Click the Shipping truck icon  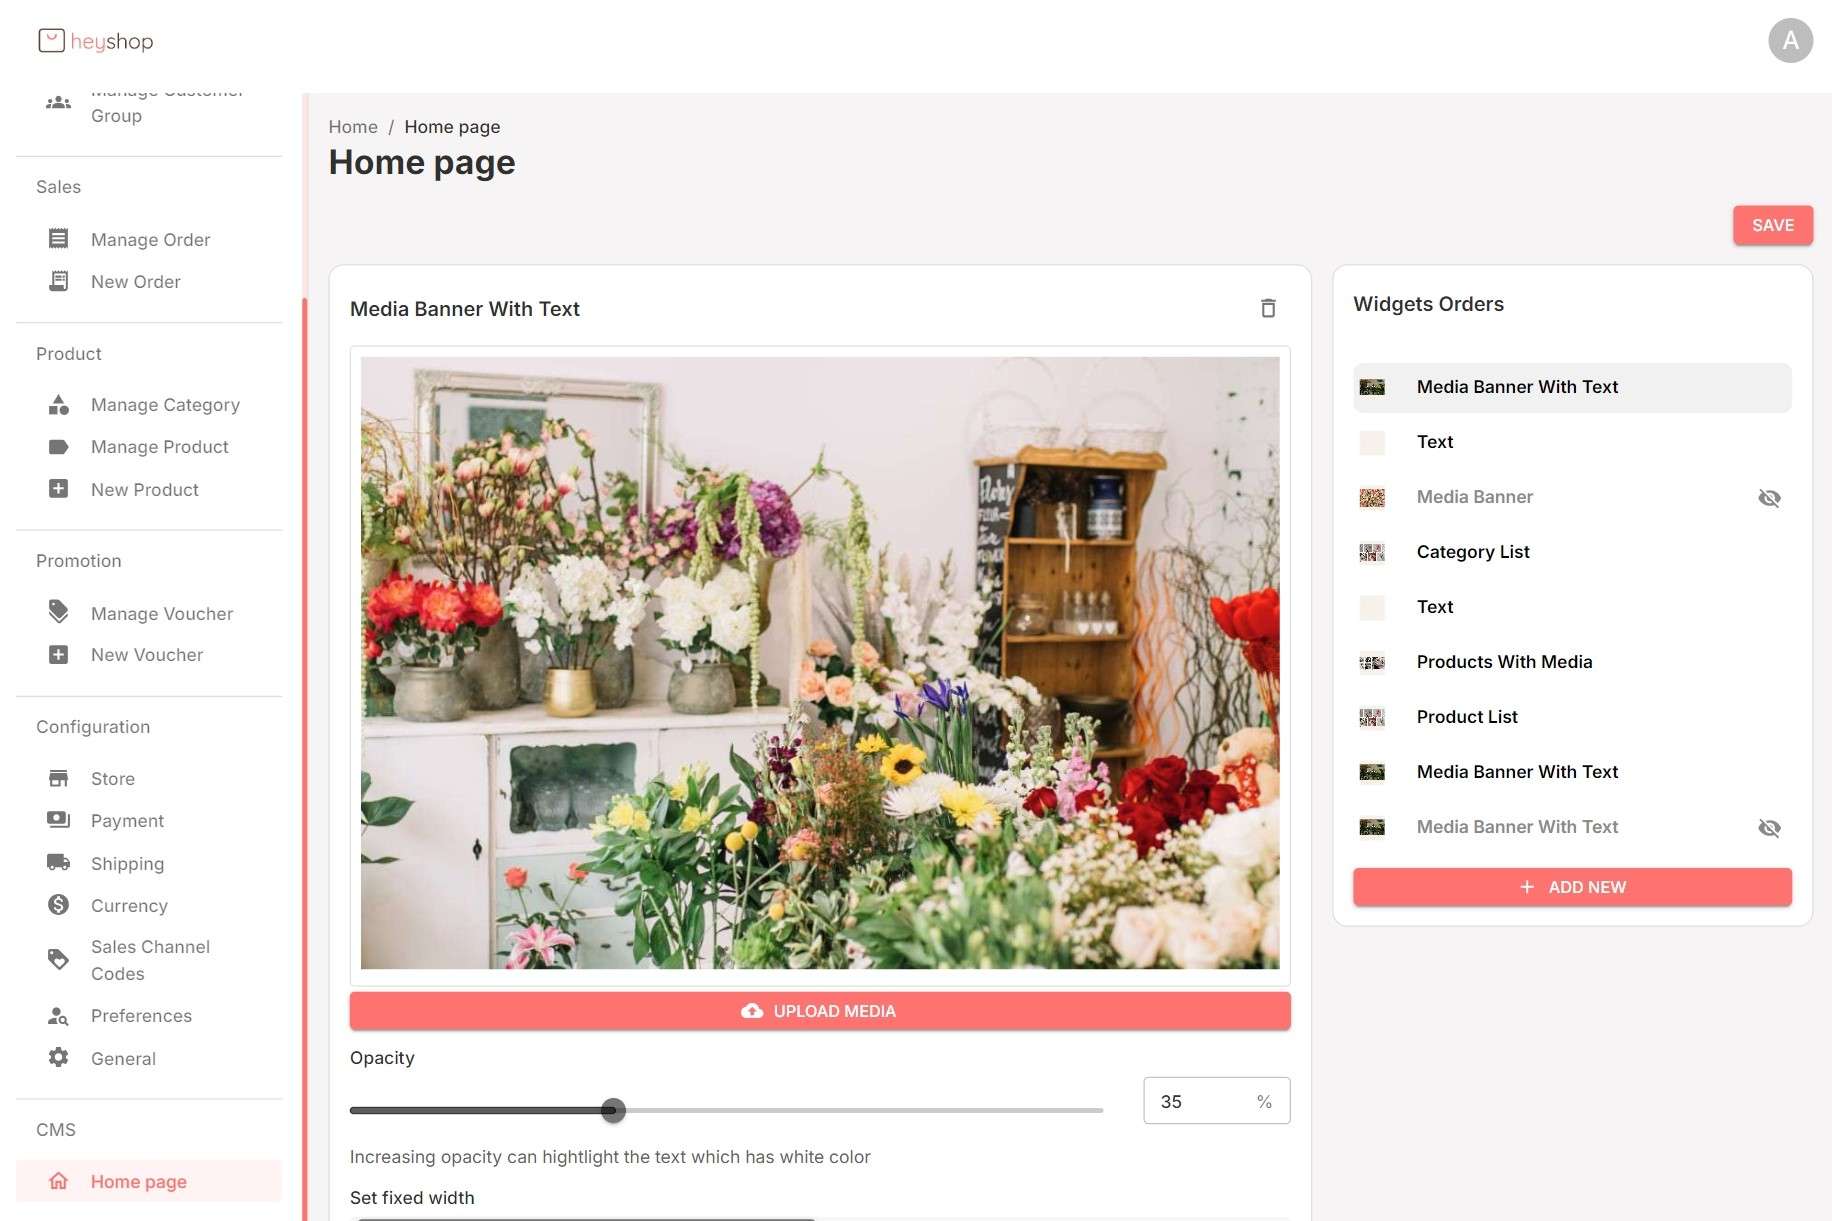pyautogui.click(x=59, y=863)
